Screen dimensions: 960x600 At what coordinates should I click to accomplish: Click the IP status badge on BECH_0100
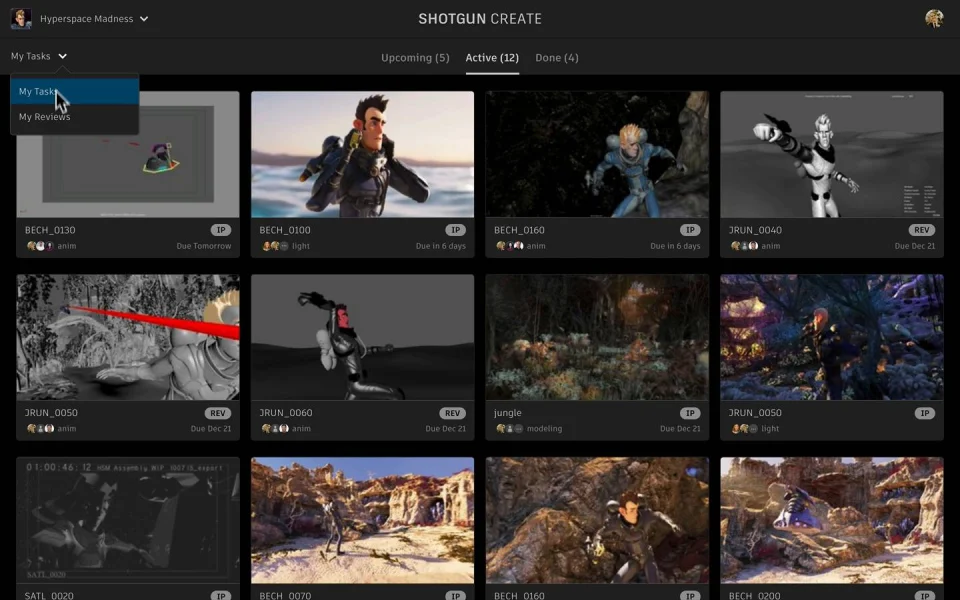tap(456, 230)
